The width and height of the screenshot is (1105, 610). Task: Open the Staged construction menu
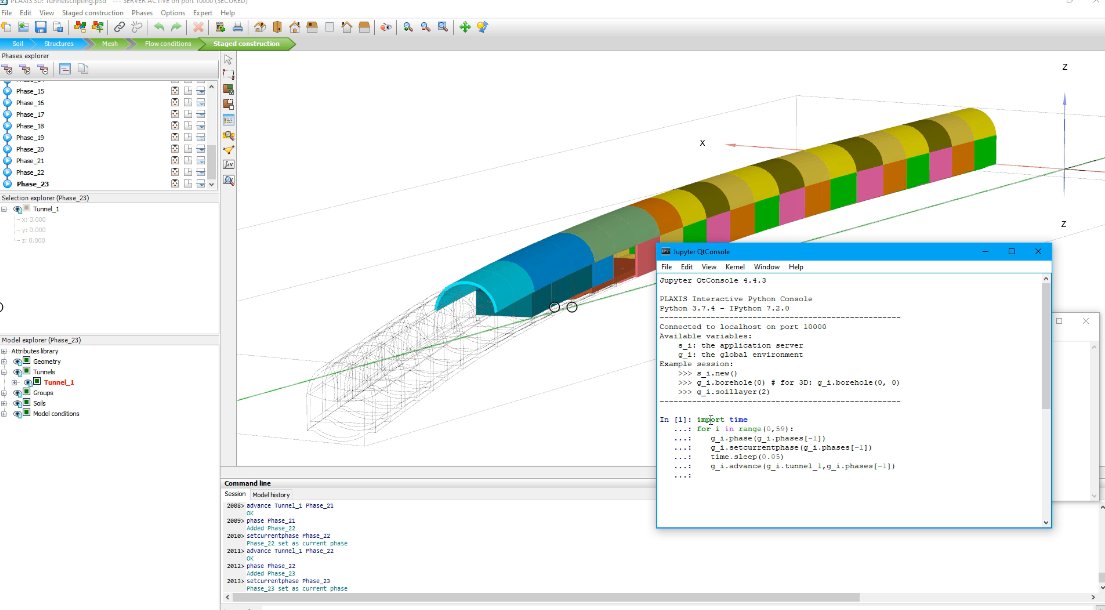[92, 13]
